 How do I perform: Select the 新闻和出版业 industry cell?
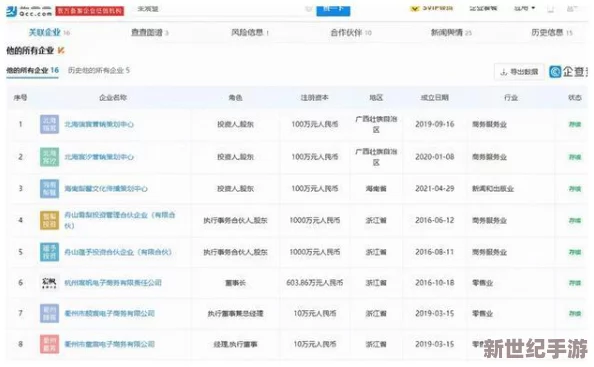point(493,189)
